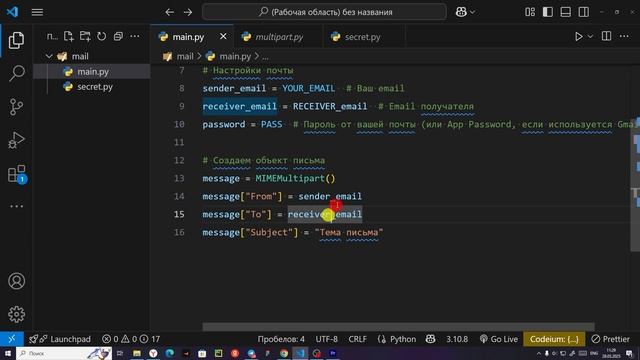The image size is (640, 360).
Task: Show additional activity bar views ellipsis
Action: (16, 207)
